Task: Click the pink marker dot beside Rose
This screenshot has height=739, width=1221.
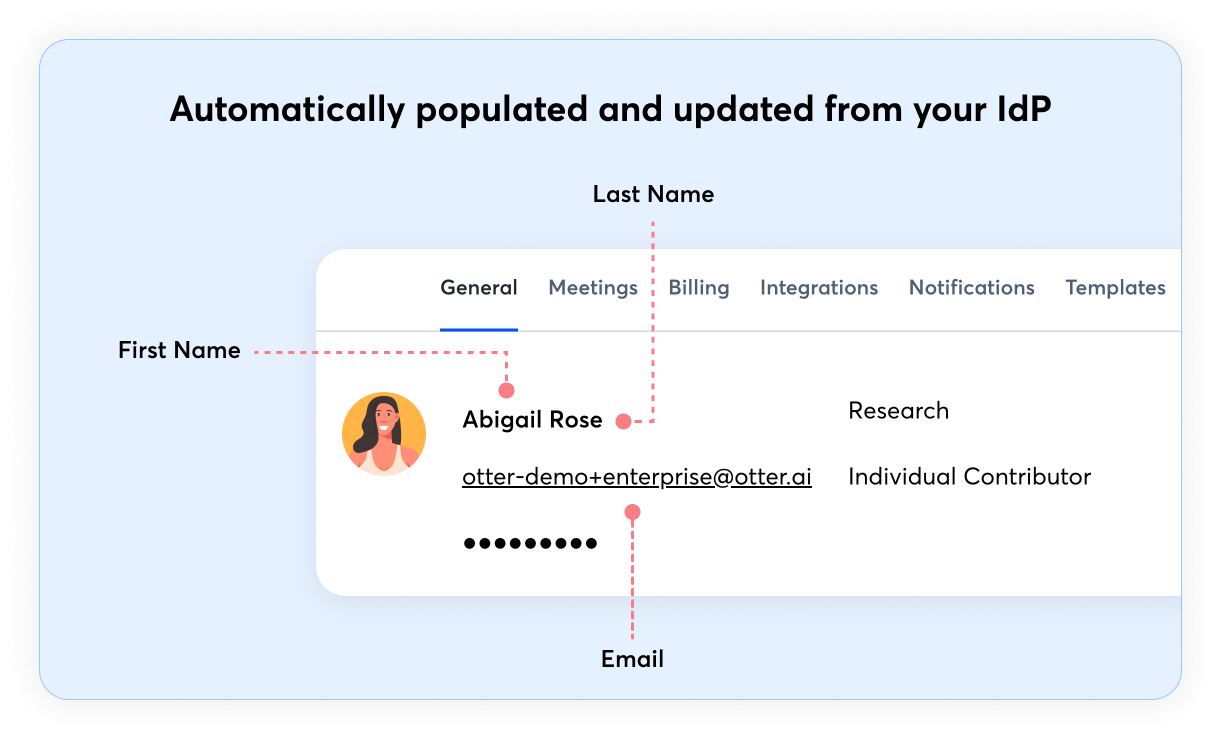Action: [x=623, y=421]
